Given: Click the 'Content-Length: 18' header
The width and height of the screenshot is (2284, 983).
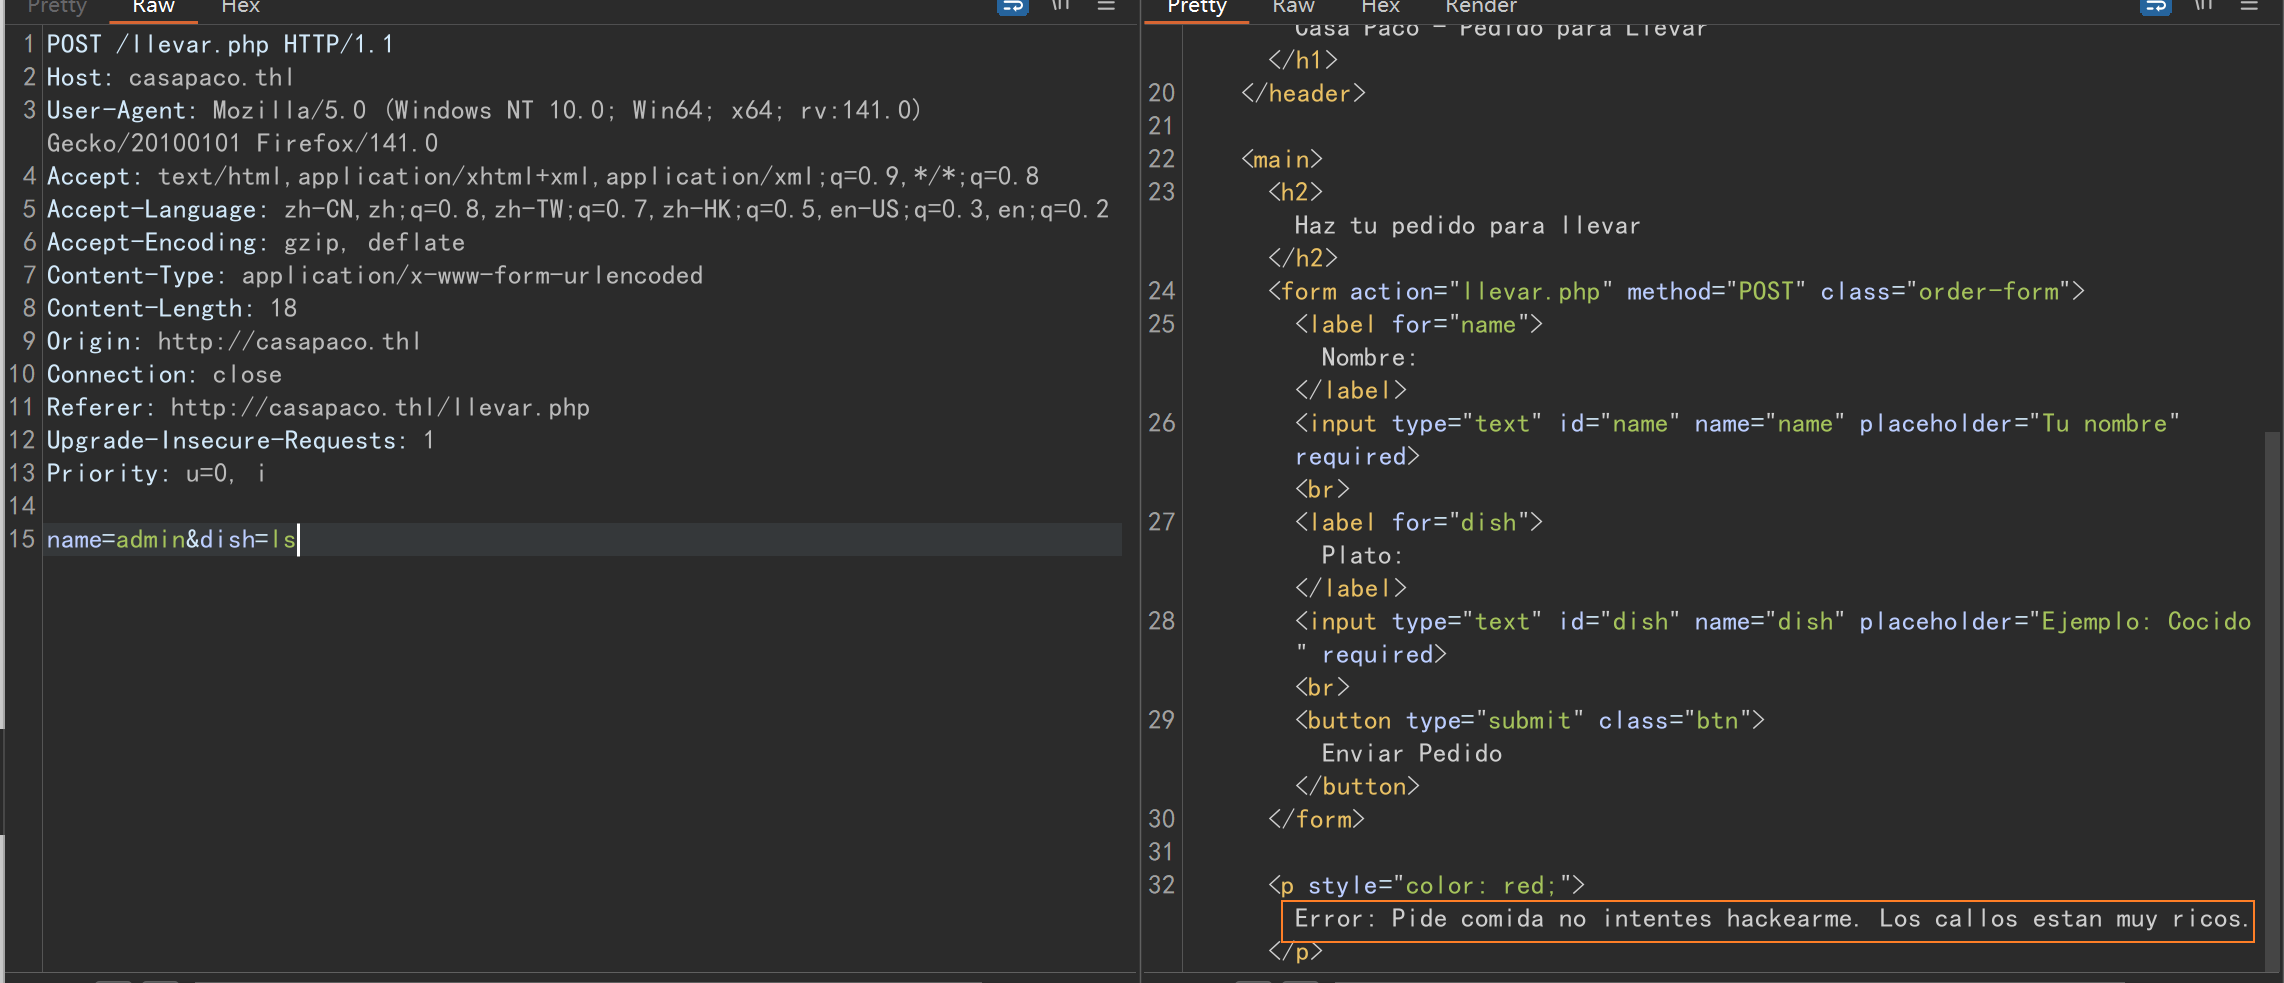Looking at the screenshot, I should pyautogui.click(x=172, y=309).
